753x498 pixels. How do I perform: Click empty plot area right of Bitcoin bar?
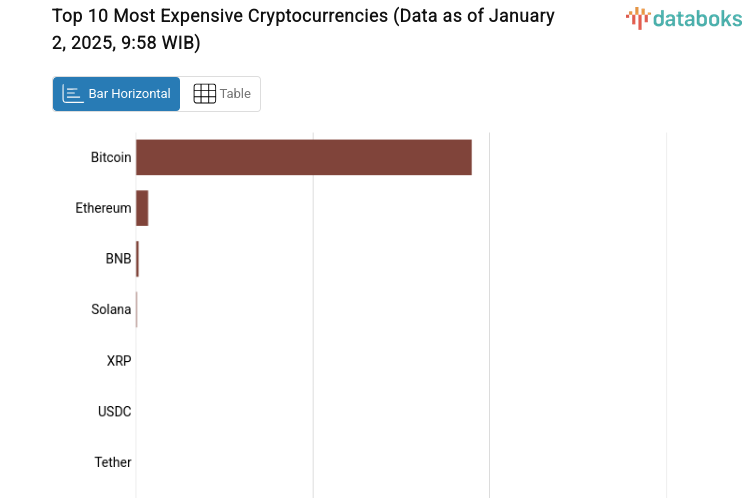580,157
